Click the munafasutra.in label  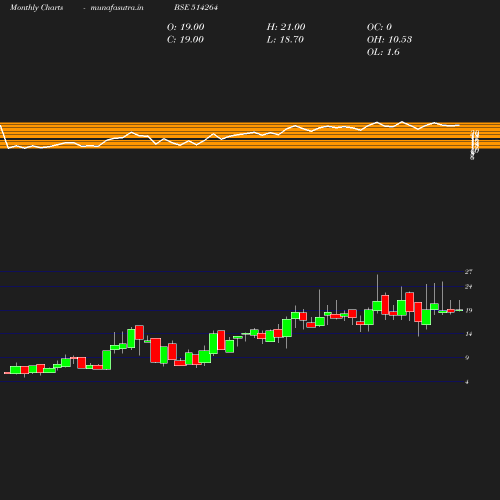[x=117, y=7]
